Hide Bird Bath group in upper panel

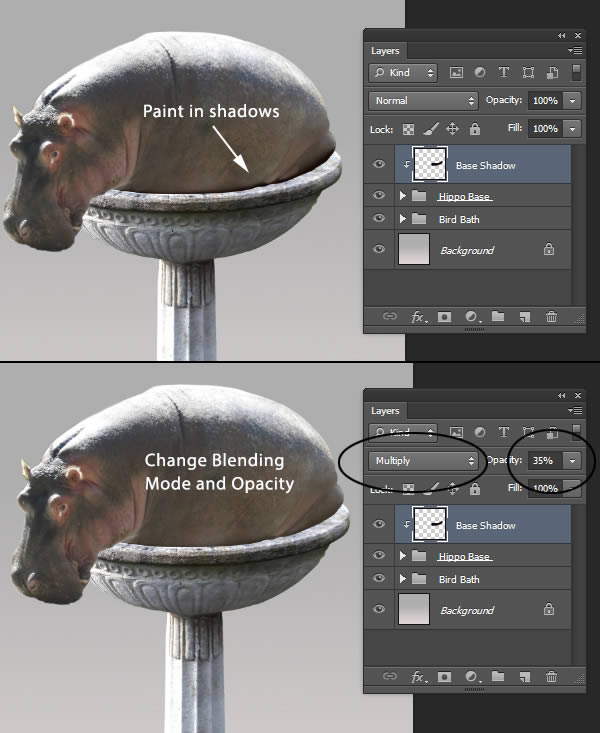tap(379, 218)
